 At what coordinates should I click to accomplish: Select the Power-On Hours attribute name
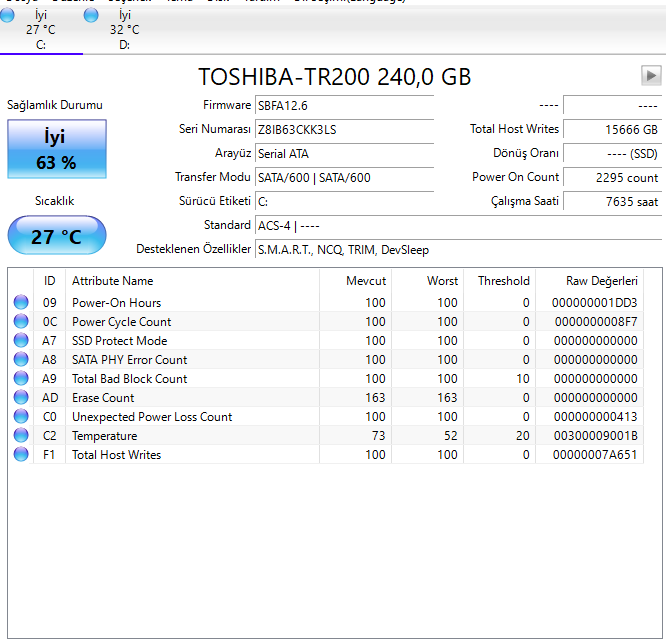coord(116,303)
